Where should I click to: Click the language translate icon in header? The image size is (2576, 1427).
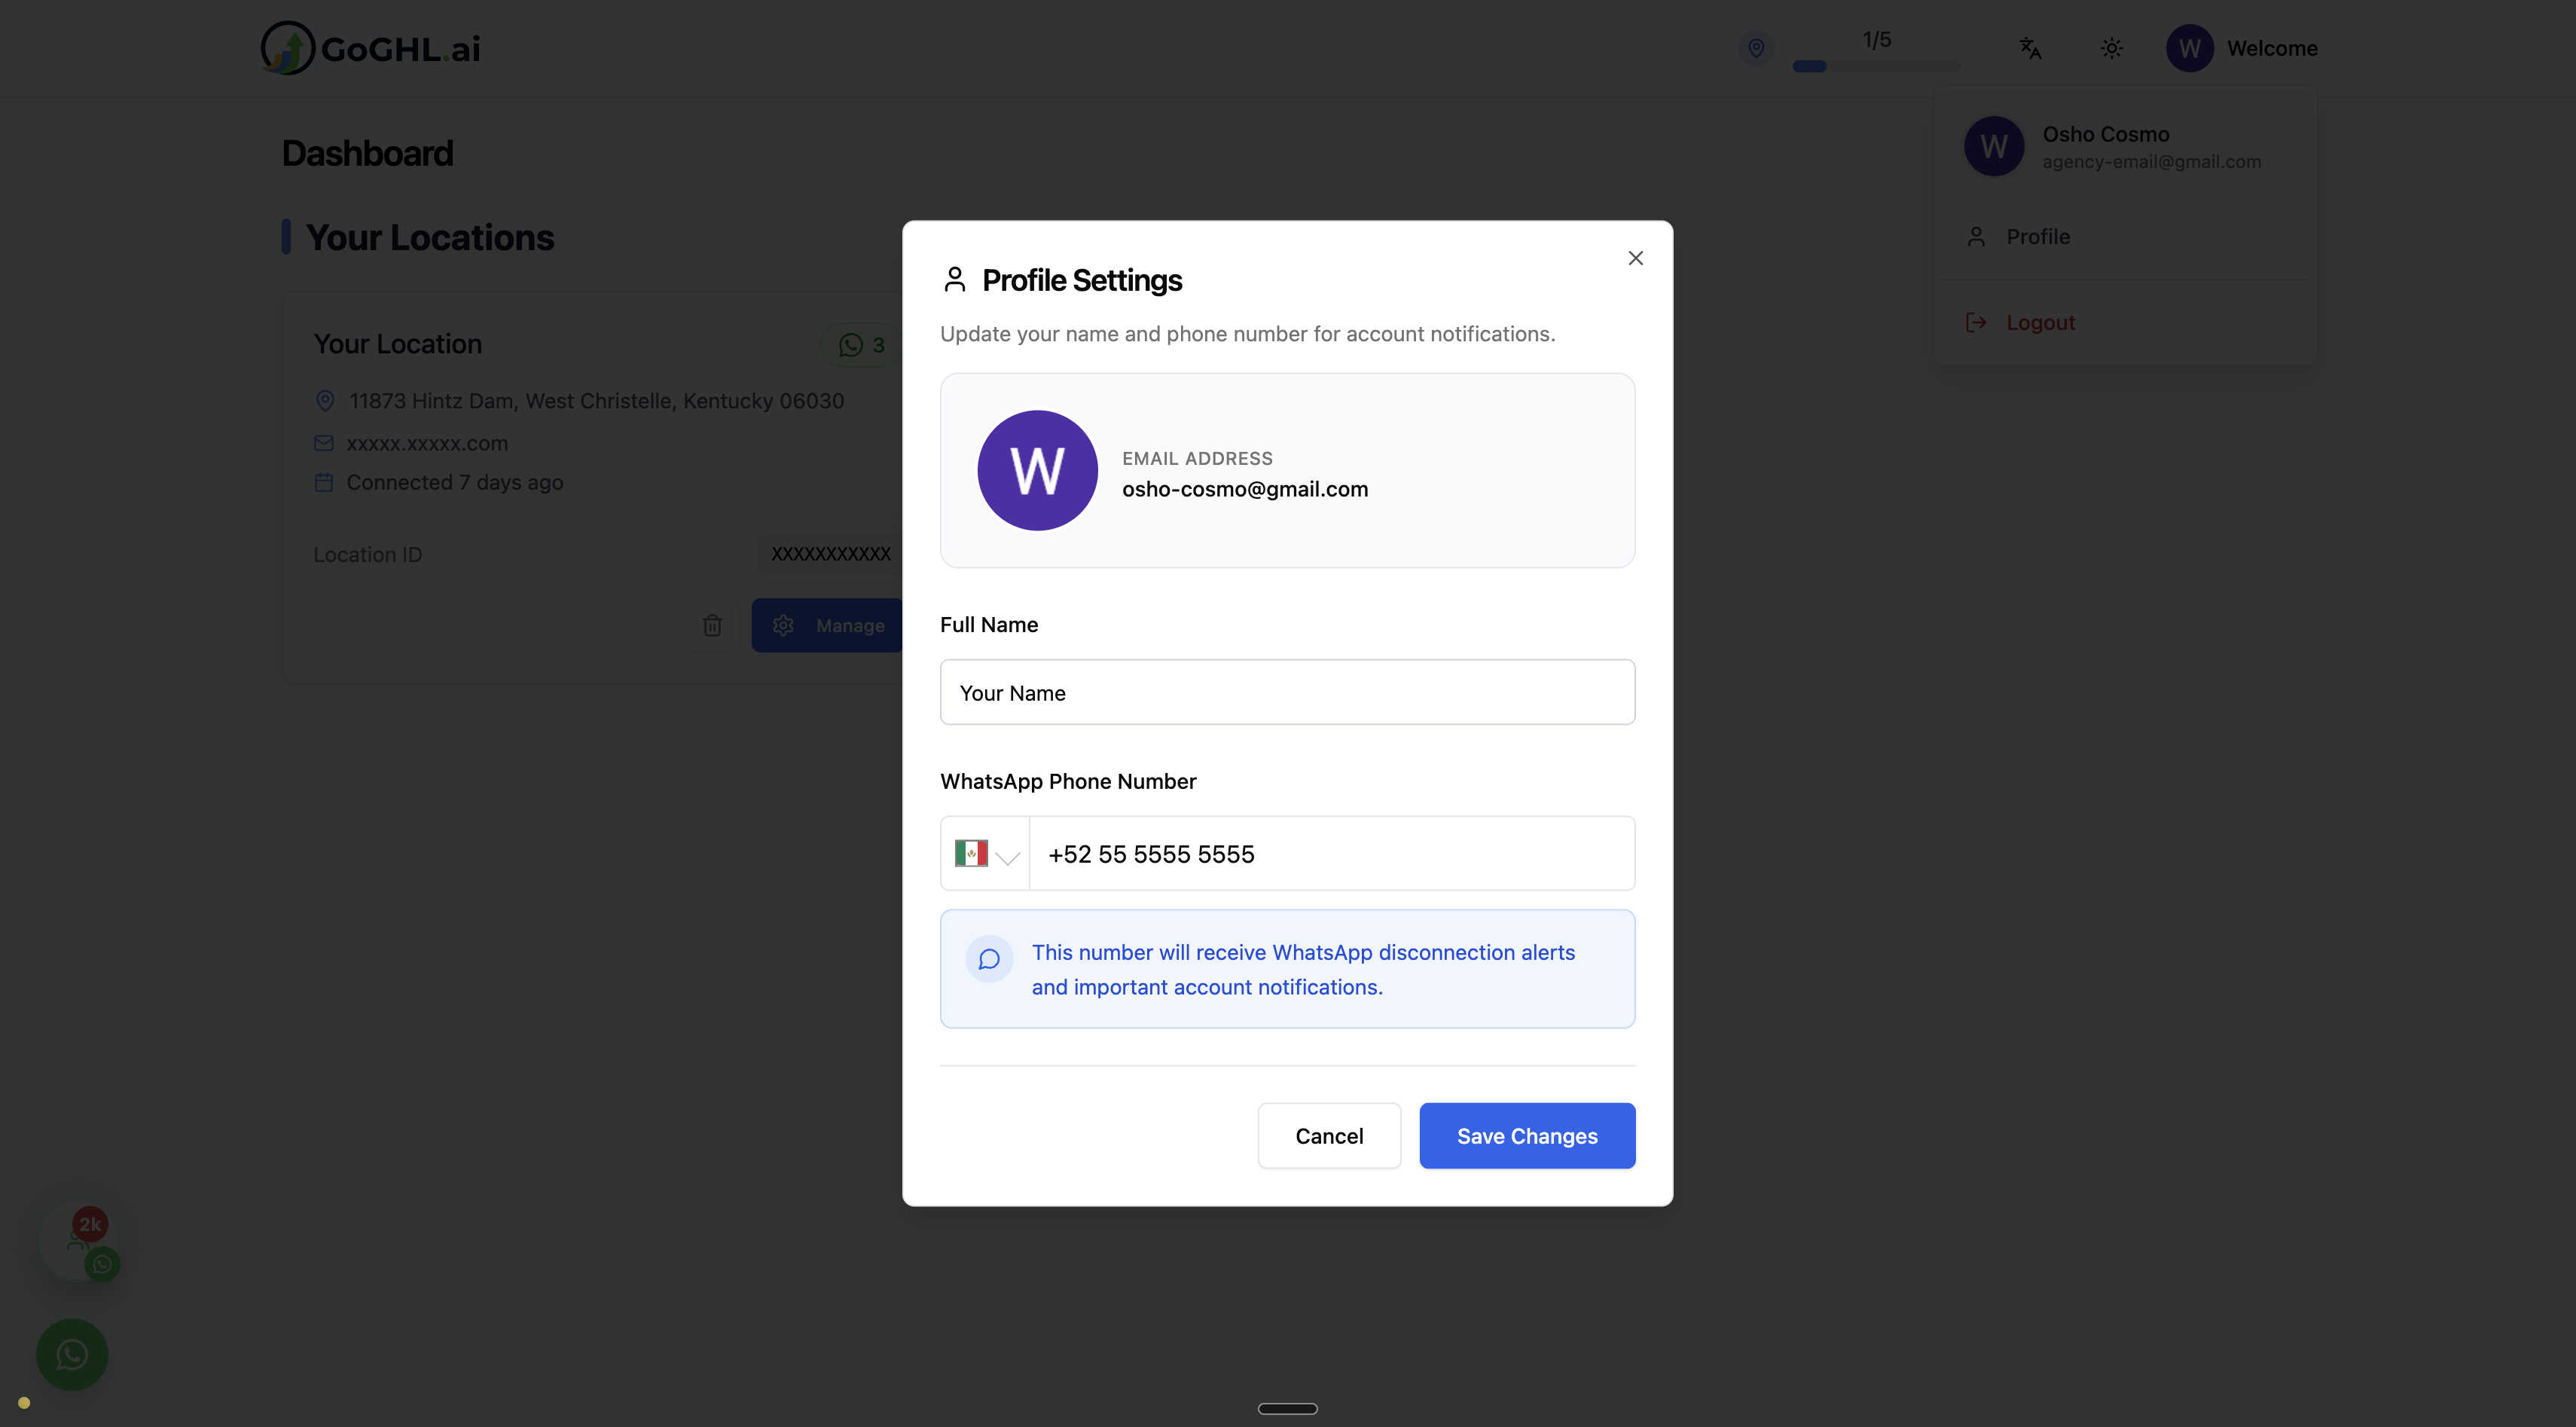[x=2029, y=48]
